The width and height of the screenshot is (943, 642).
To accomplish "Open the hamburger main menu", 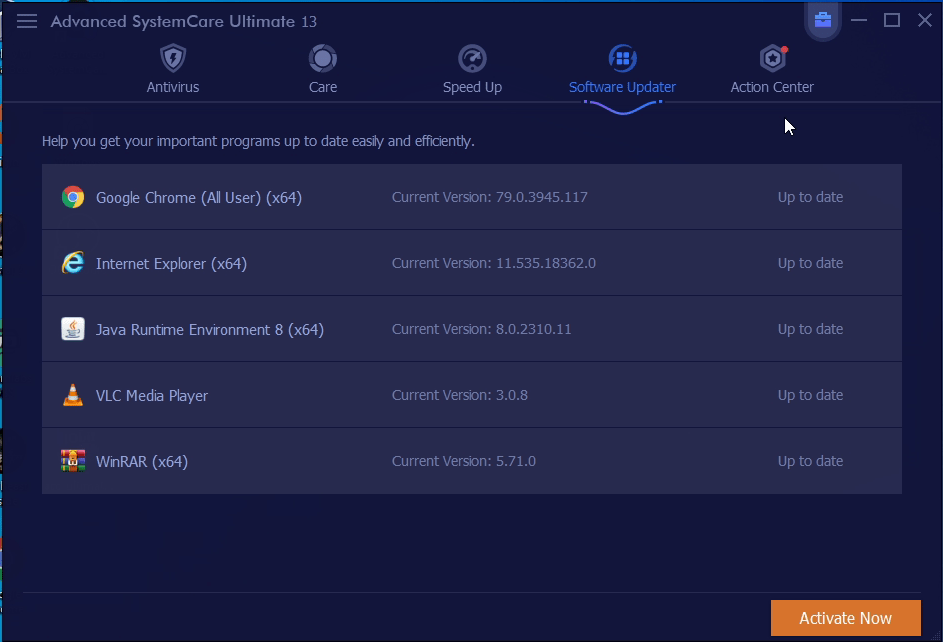I will (x=27, y=22).
